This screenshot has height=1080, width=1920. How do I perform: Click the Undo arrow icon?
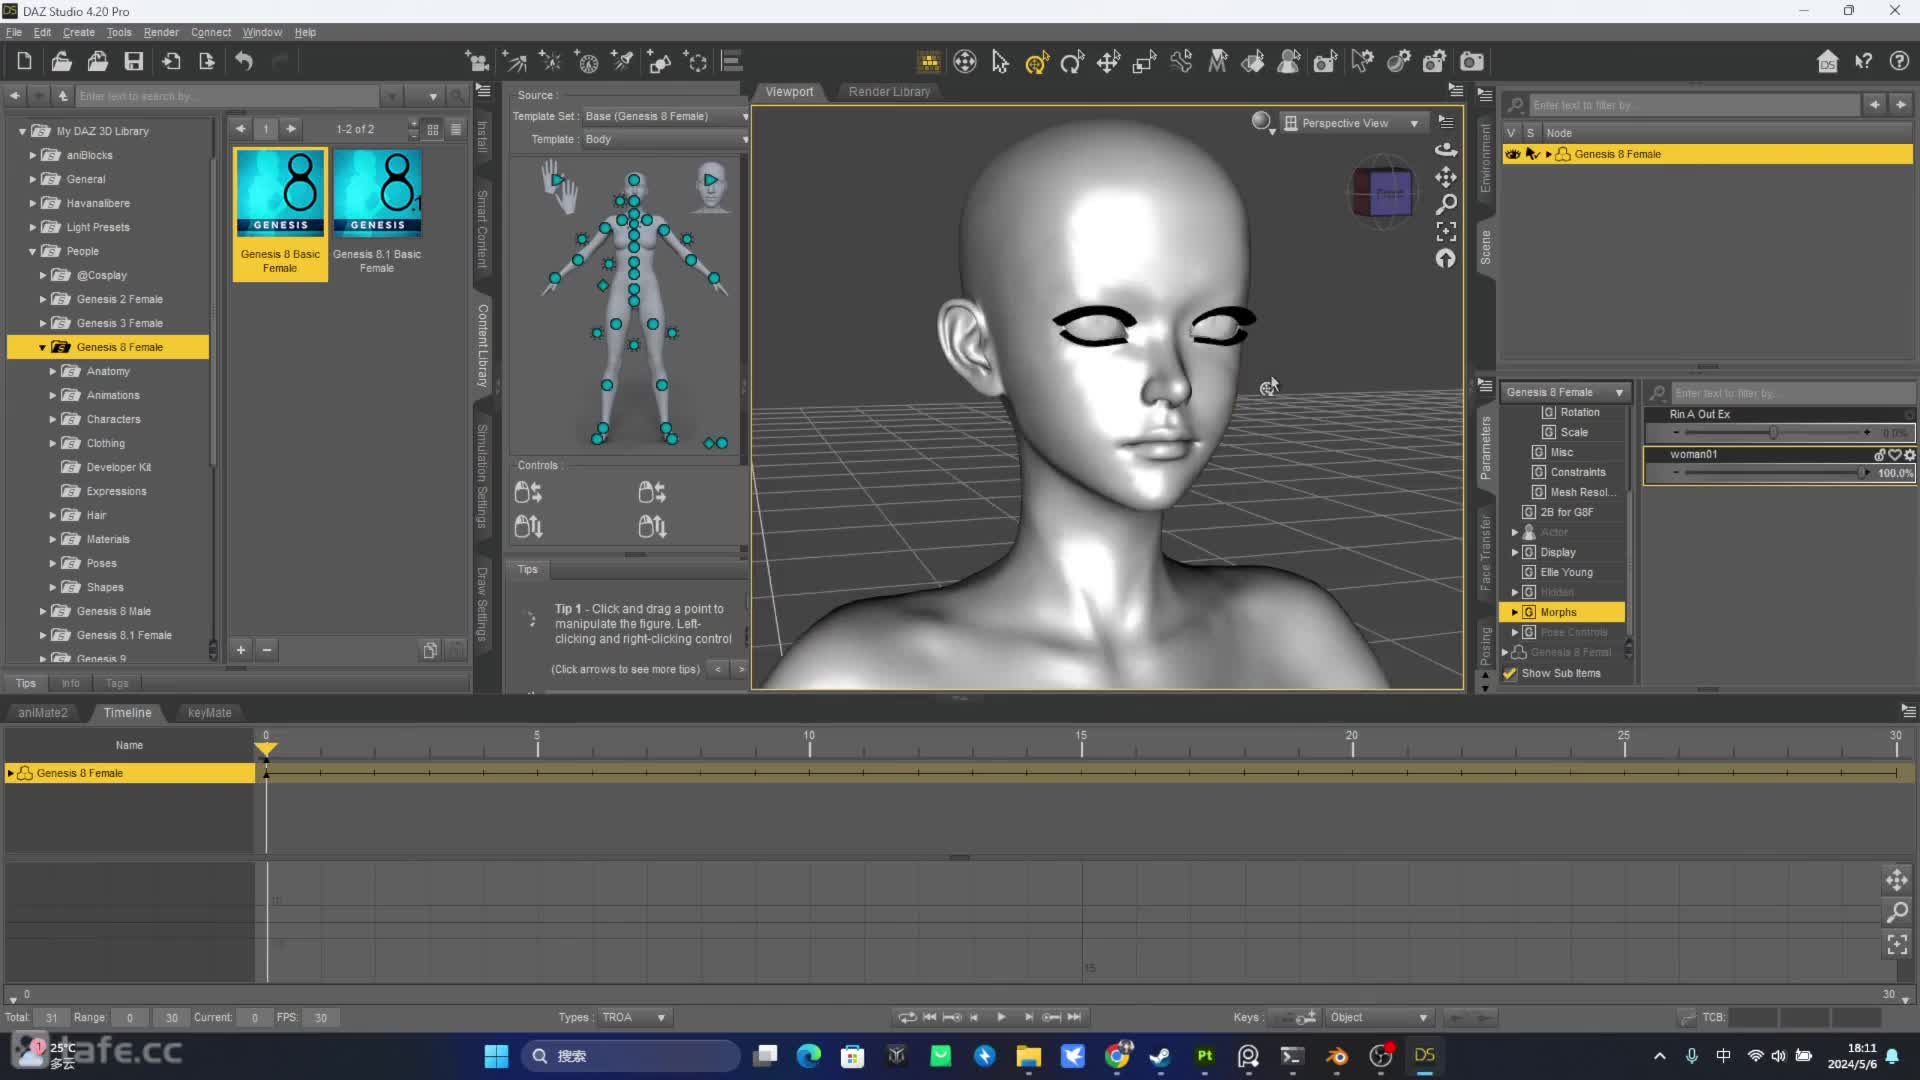coord(244,62)
